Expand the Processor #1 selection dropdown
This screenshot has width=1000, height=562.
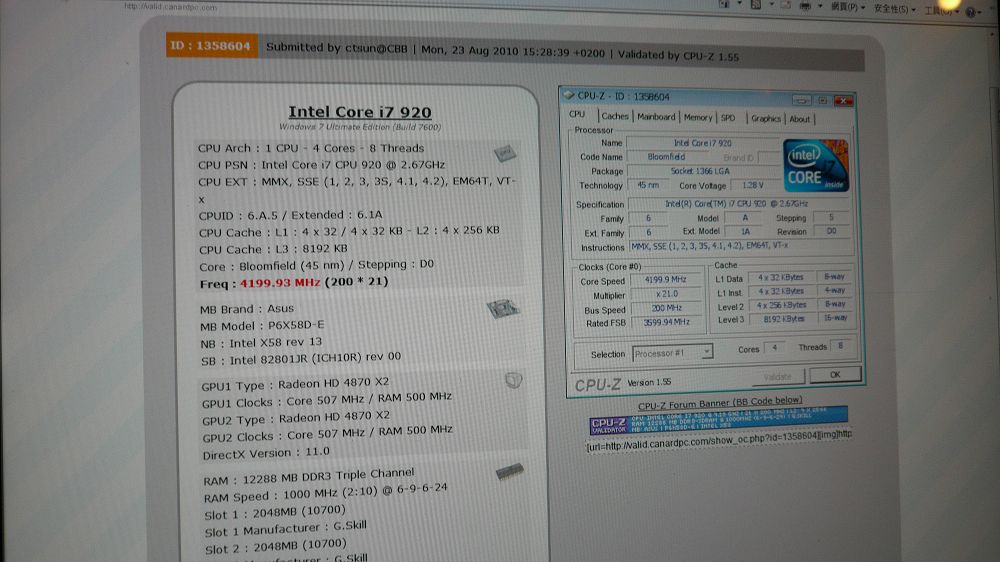[707, 352]
